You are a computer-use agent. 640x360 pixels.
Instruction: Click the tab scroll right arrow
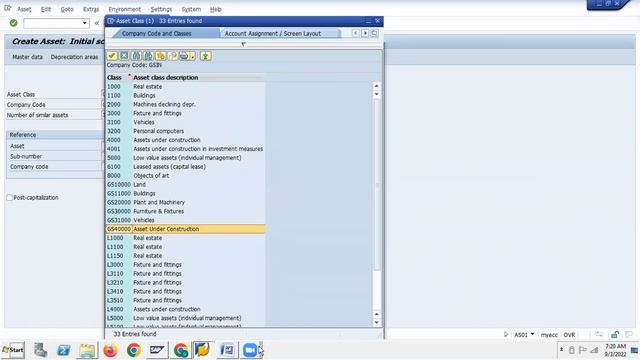[365, 33]
